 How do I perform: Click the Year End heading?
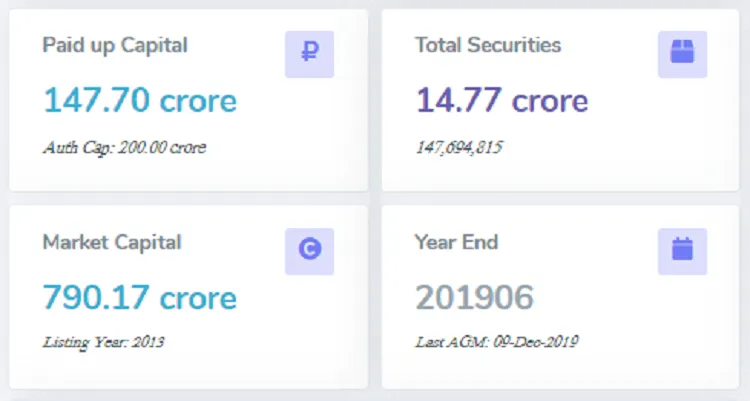tap(456, 242)
